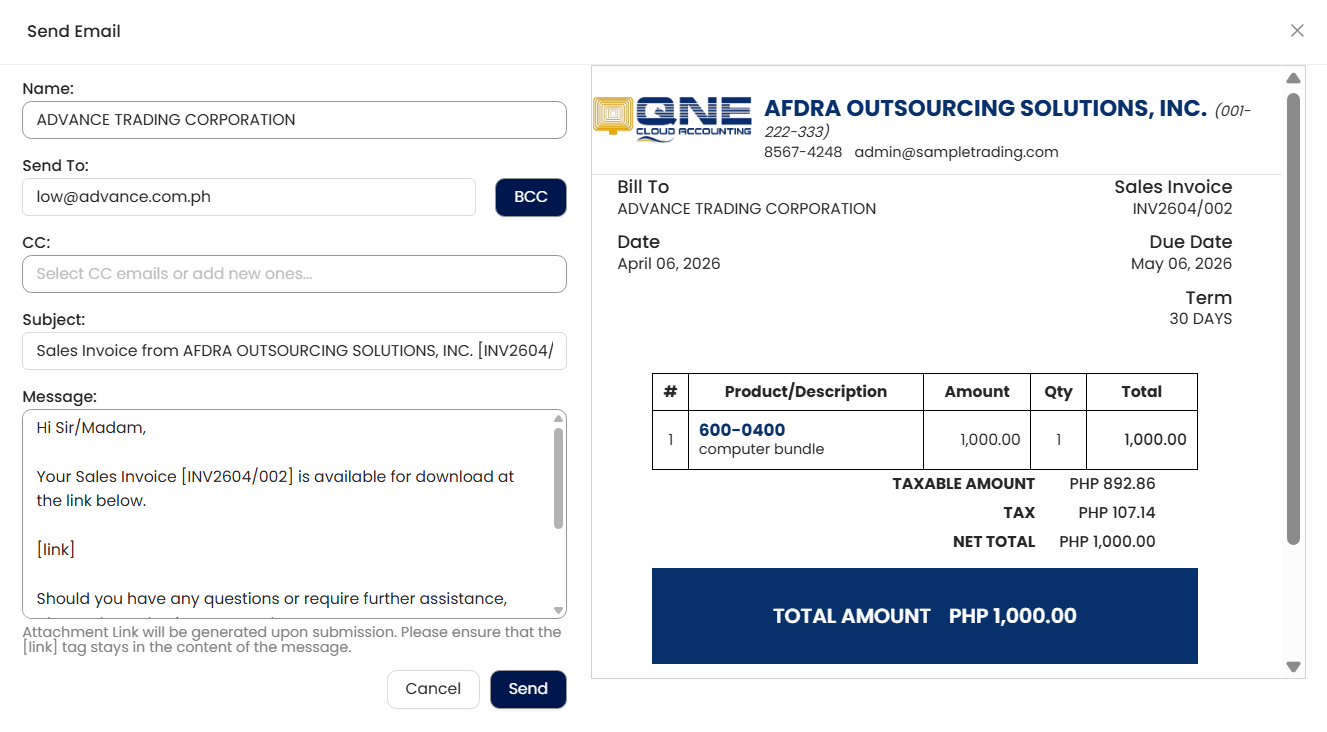Open the CC emails selector

pos(294,274)
